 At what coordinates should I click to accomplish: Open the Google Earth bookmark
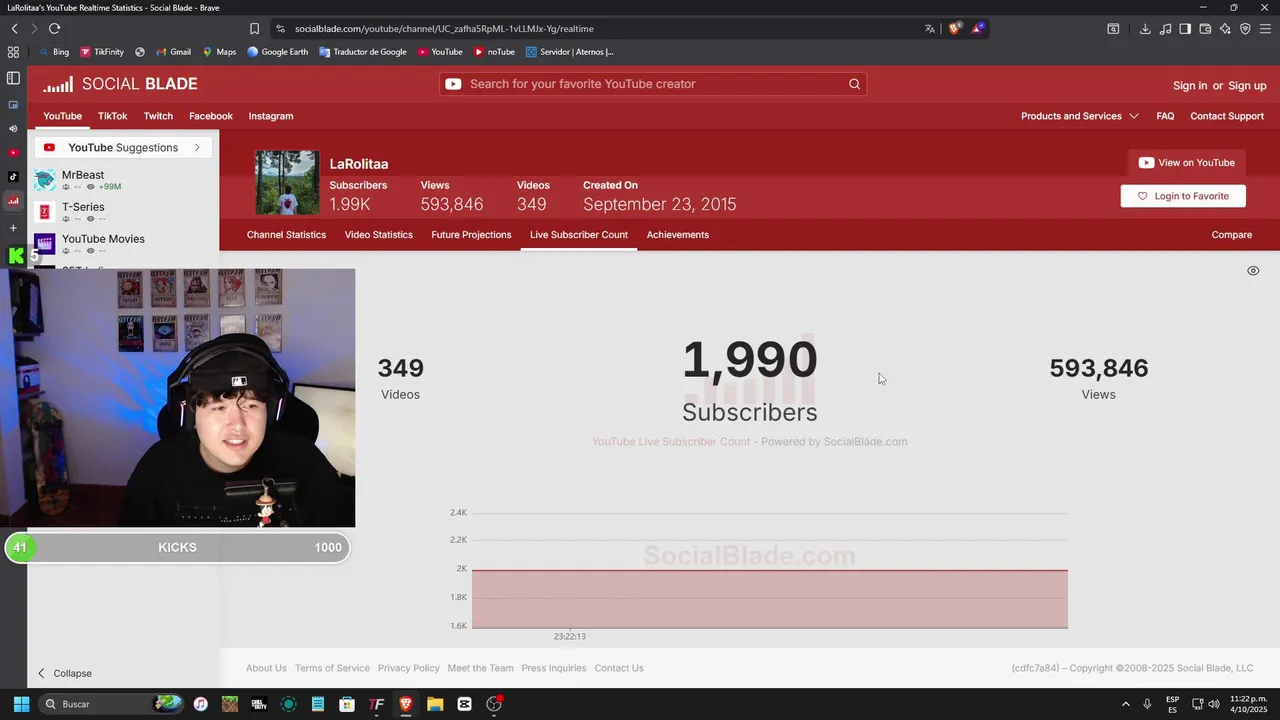click(278, 52)
